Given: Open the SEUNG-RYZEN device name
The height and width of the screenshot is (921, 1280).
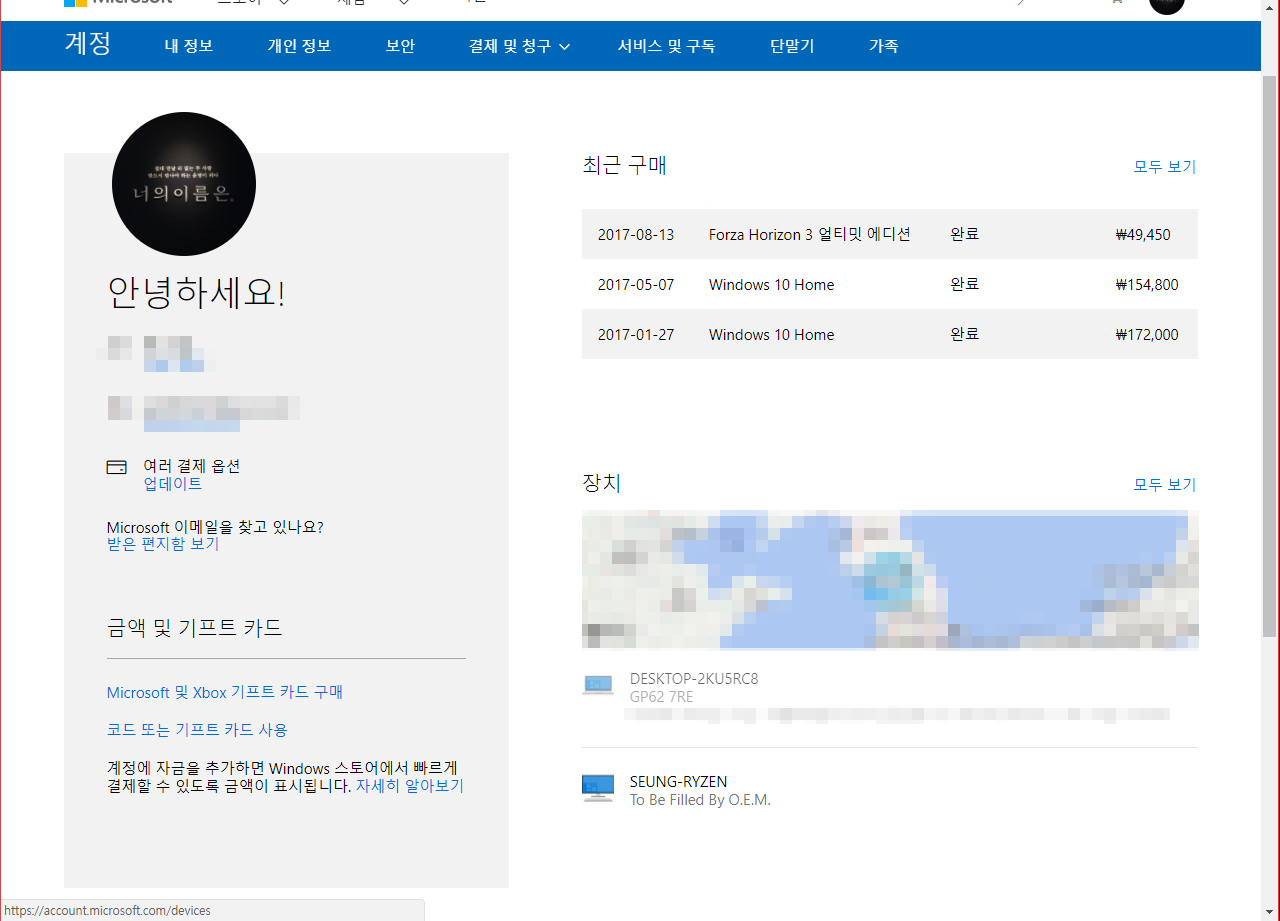Looking at the screenshot, I should pyautogui.click(x=679, y=782).
